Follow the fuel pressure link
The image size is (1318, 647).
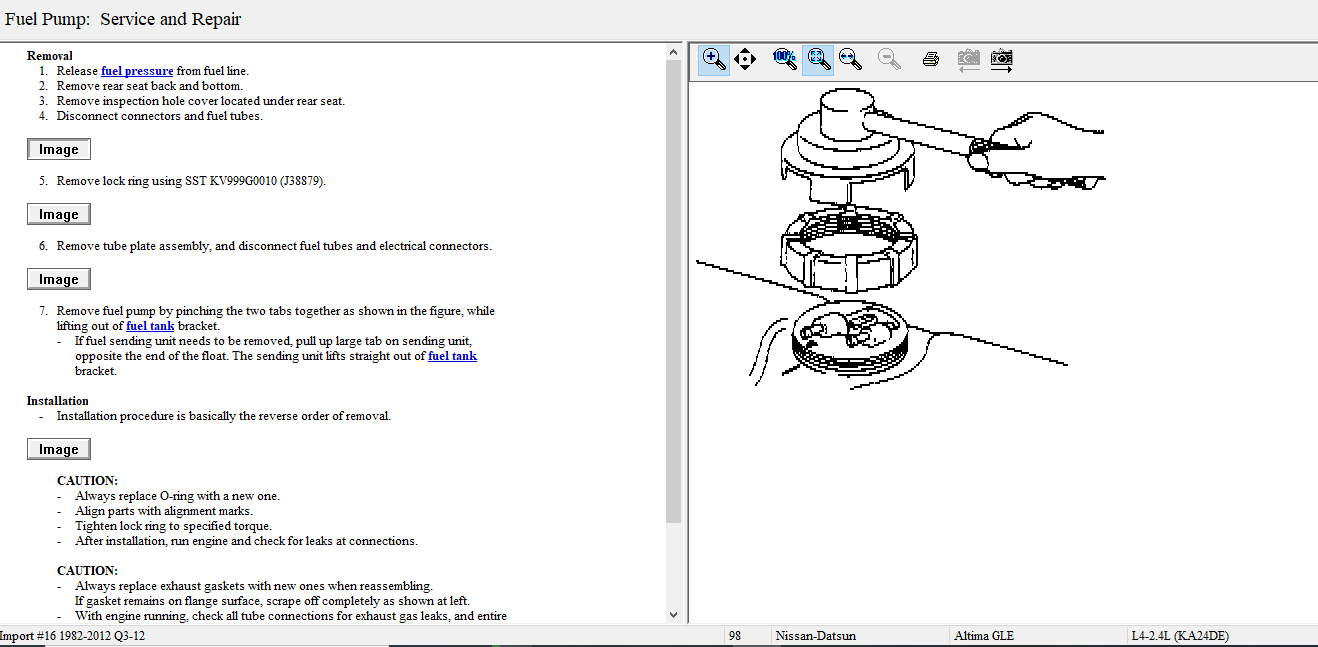point(137,71)
